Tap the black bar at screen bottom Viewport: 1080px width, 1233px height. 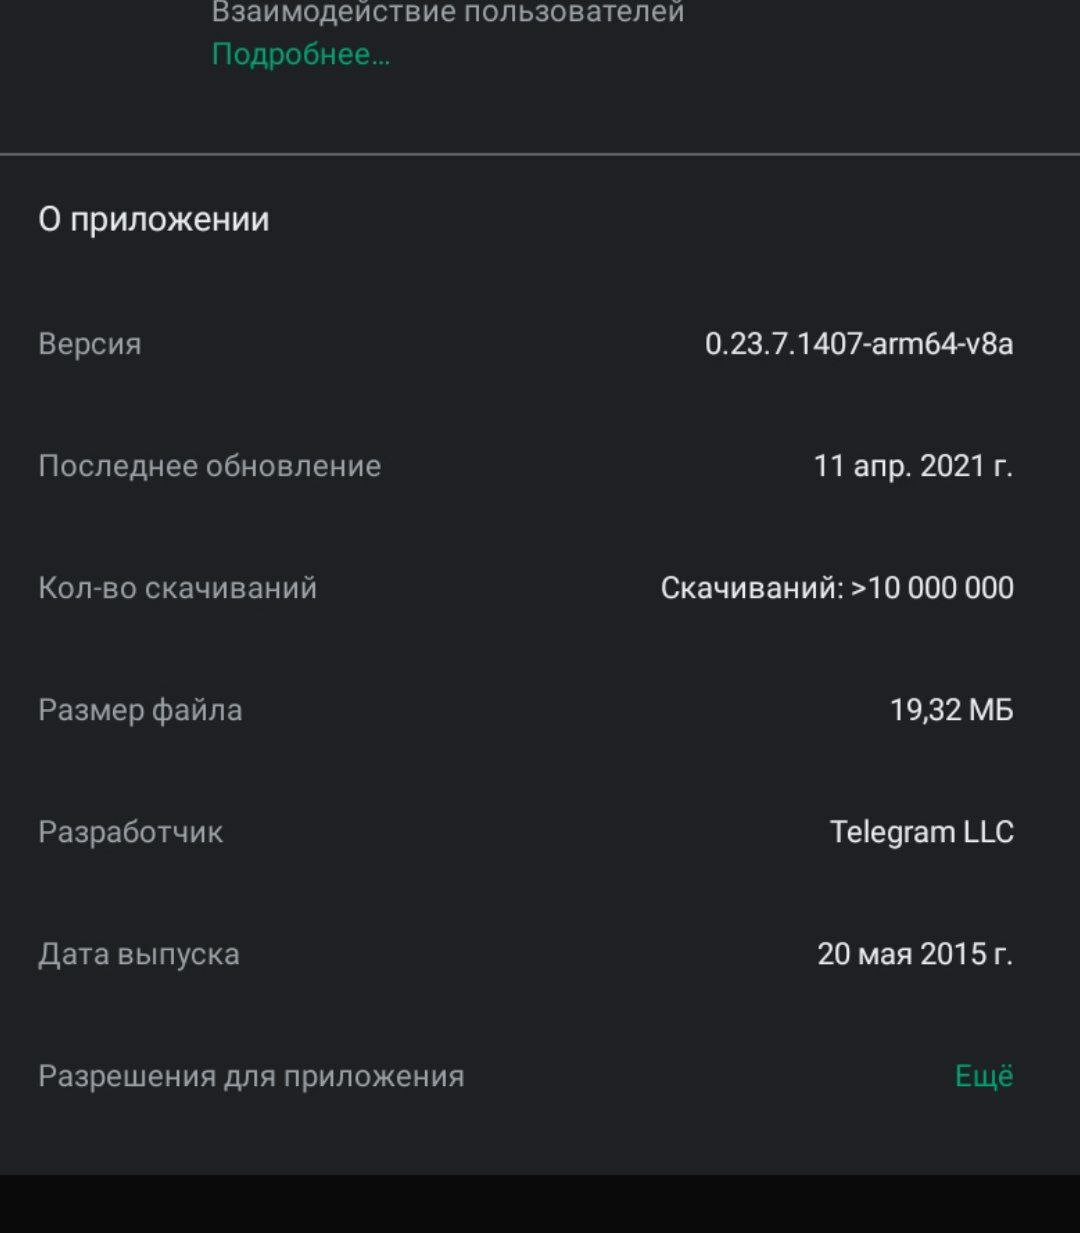click(x=540, y=1204)
